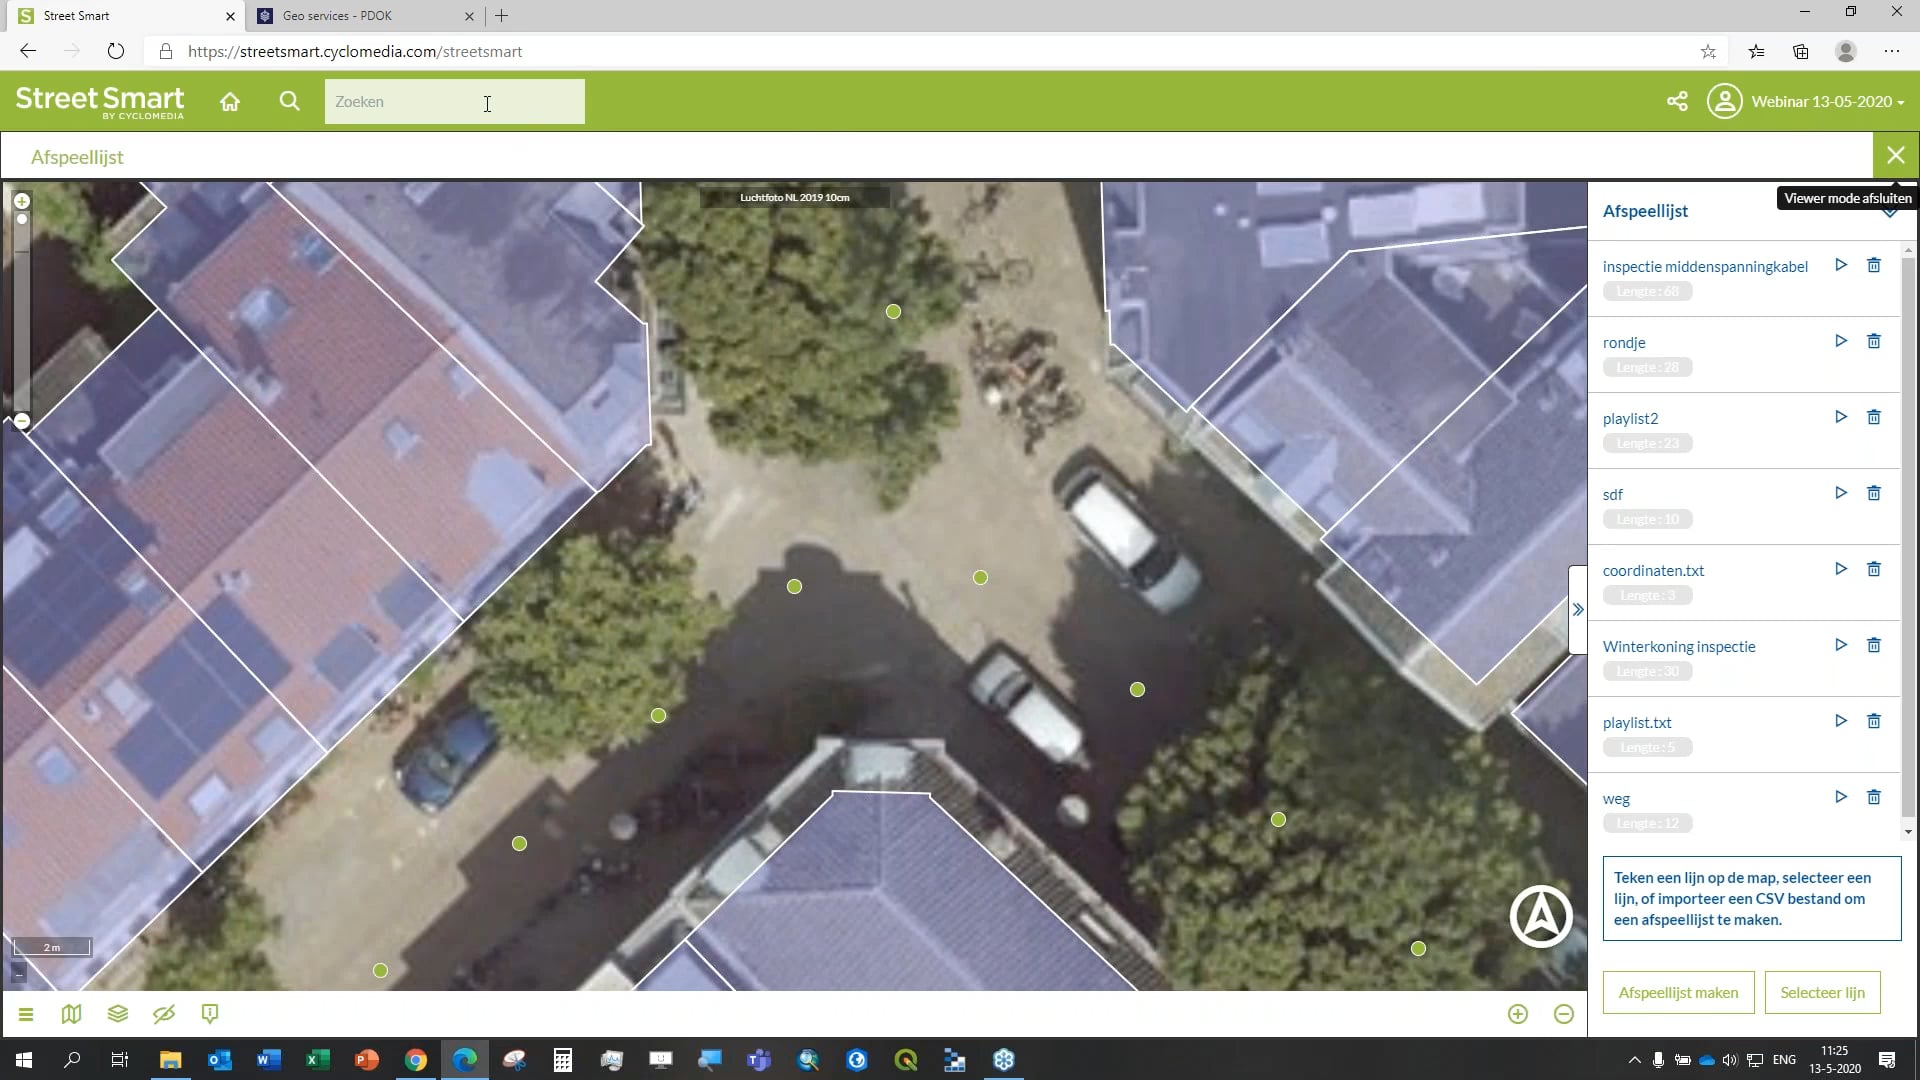Play the rondje playlist
This screenshot has width=1920, height=1080.
coord(1841,341)
